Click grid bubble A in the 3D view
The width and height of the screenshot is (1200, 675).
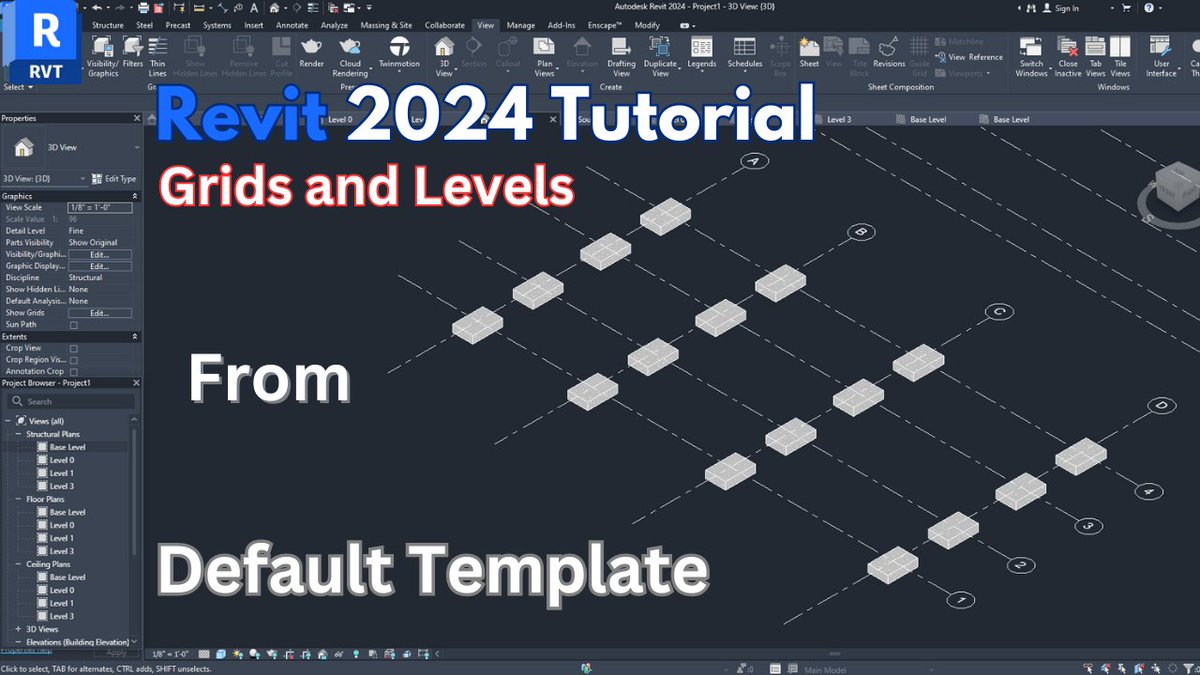point(753,161)
